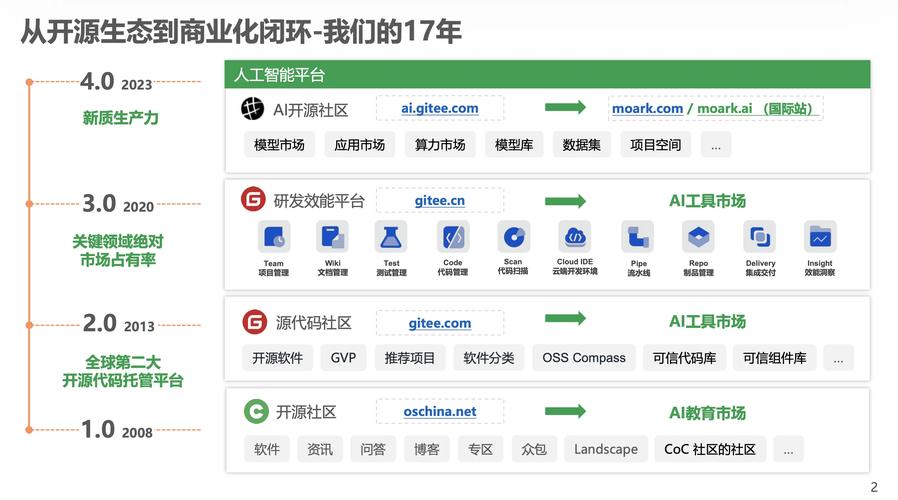Click the 项目空间 tag
This screenshot has width=898, height=500.
(656, 145)
